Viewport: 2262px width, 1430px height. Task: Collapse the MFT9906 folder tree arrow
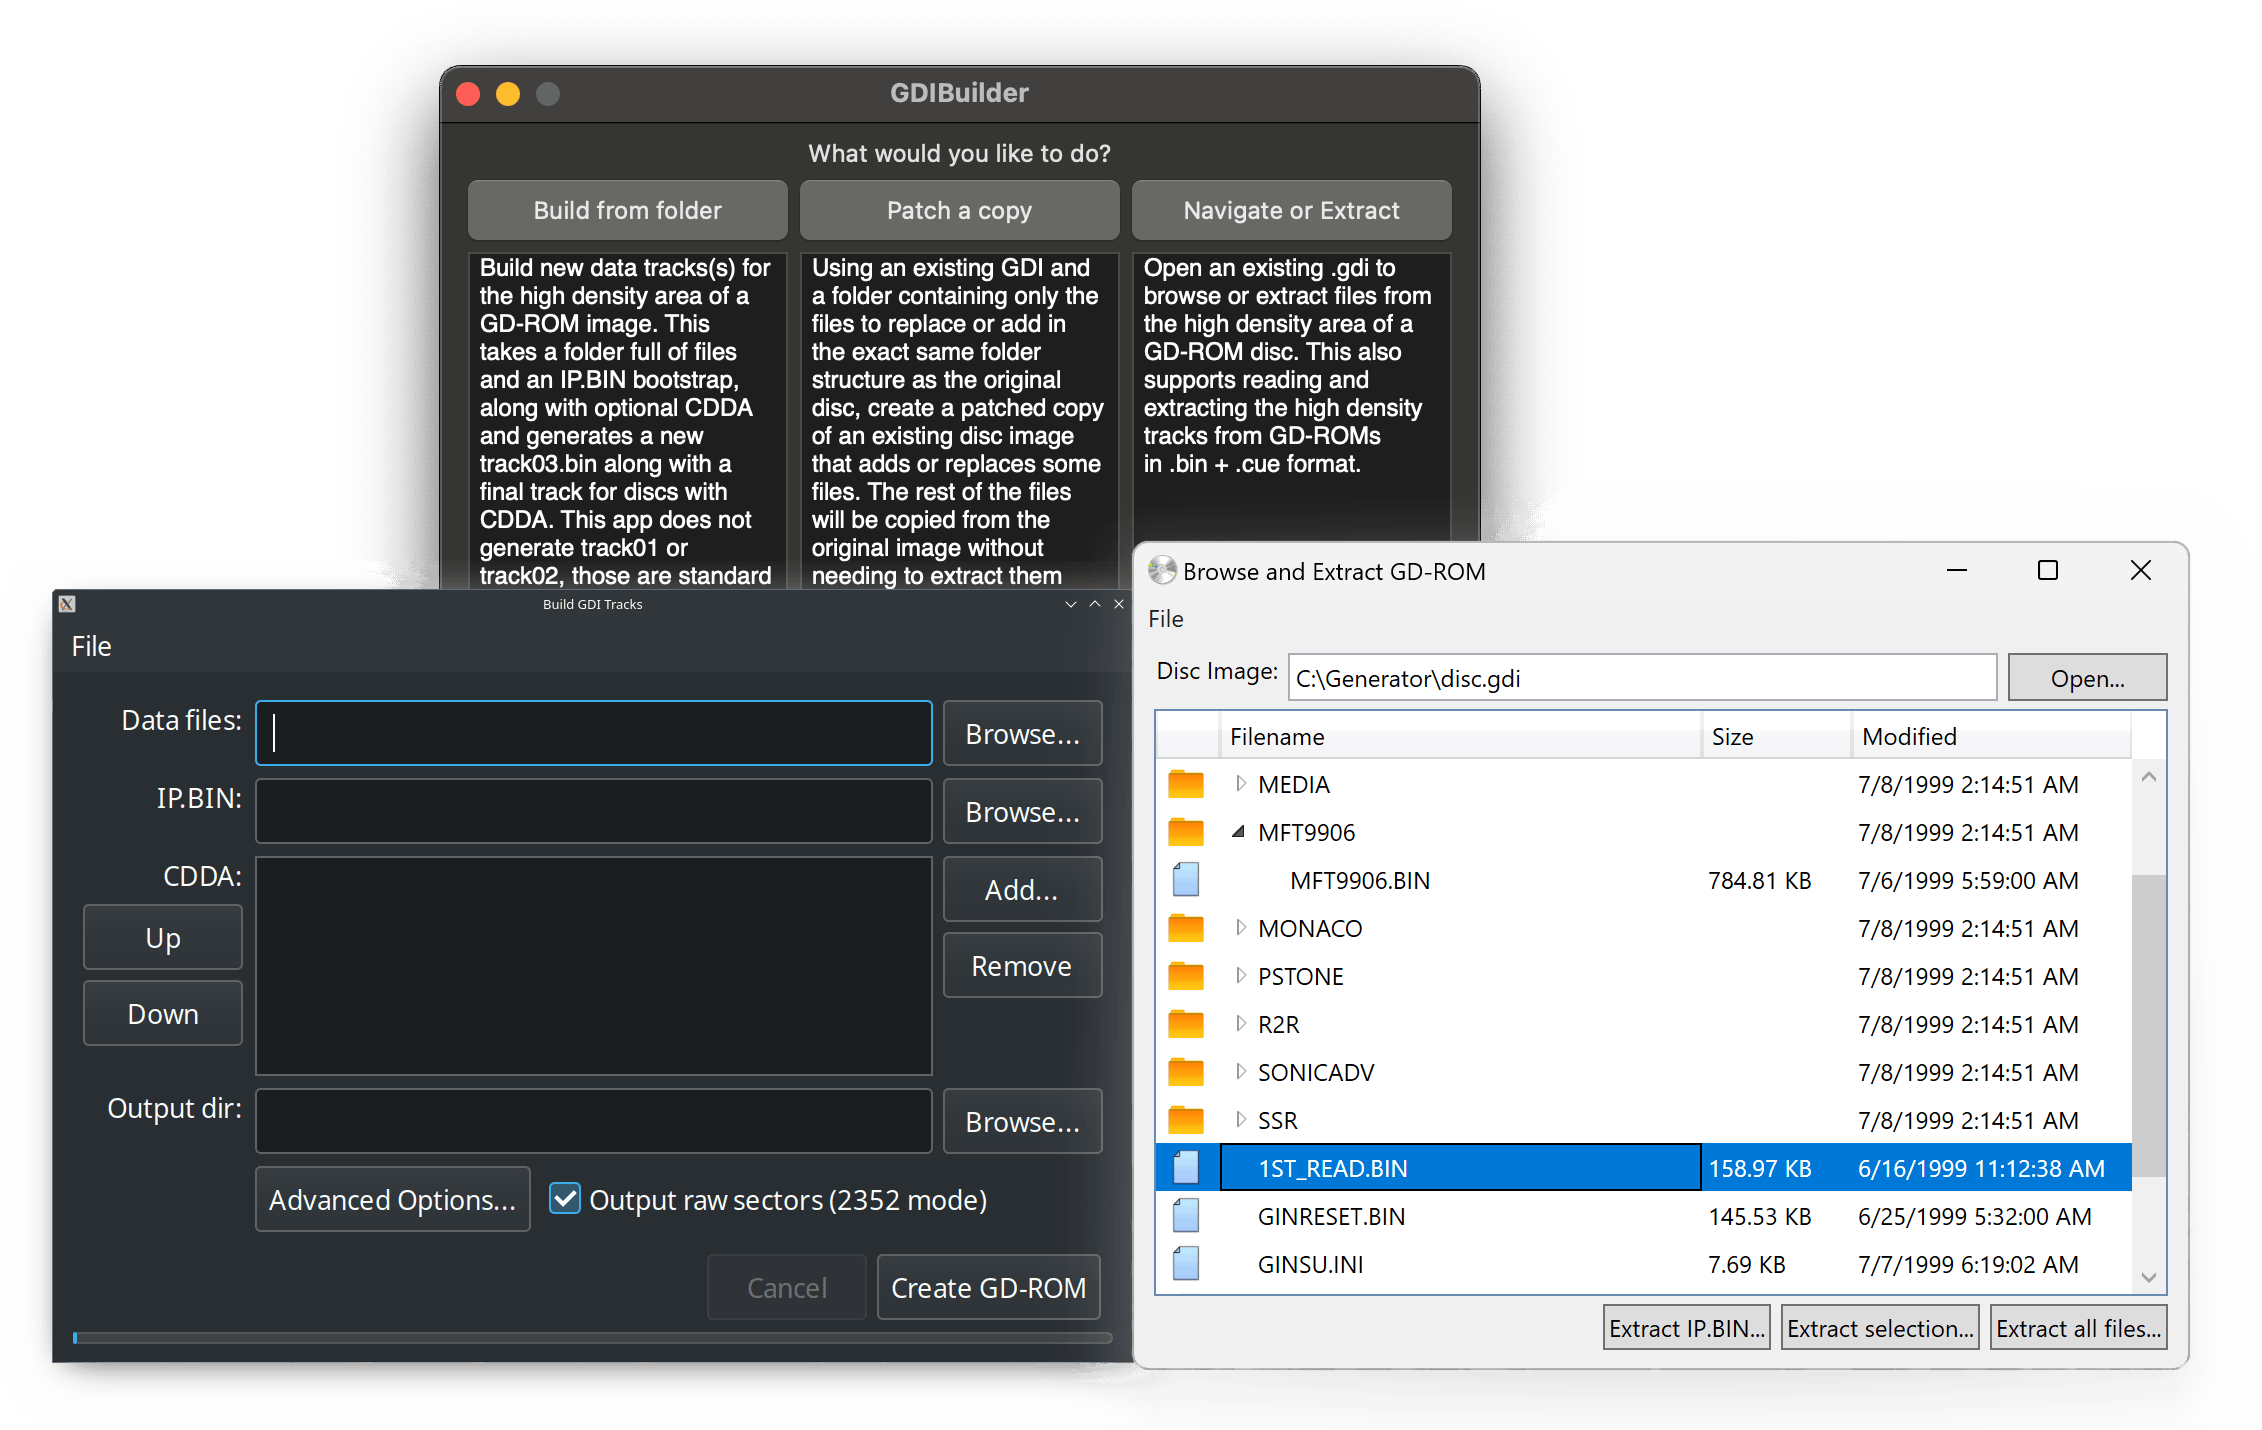click(1239, 831)
